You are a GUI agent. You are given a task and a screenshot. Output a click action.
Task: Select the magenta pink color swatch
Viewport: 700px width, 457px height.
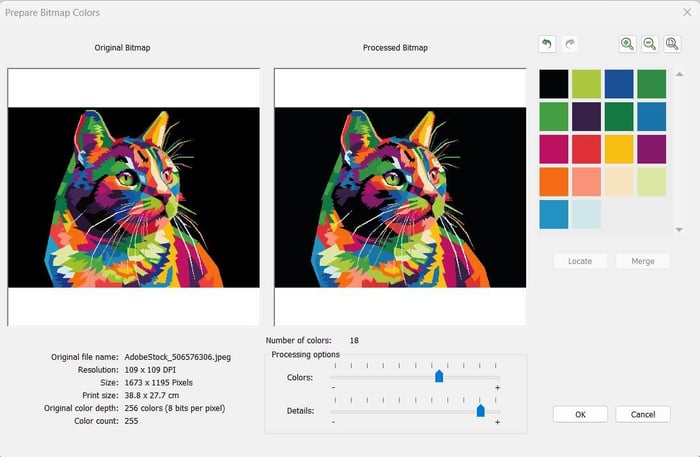(554, 149)
